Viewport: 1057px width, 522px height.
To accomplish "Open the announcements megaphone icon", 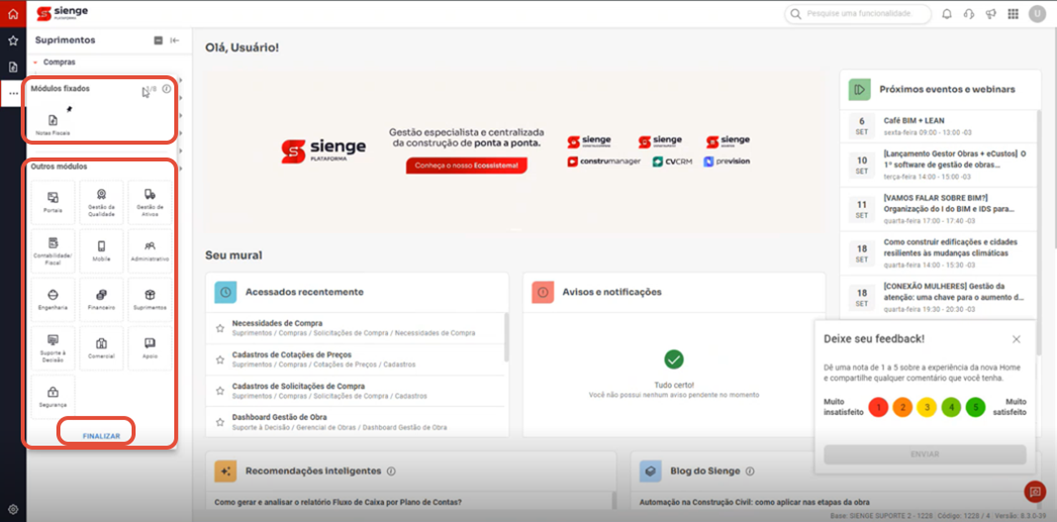I will tap(990, 14).
